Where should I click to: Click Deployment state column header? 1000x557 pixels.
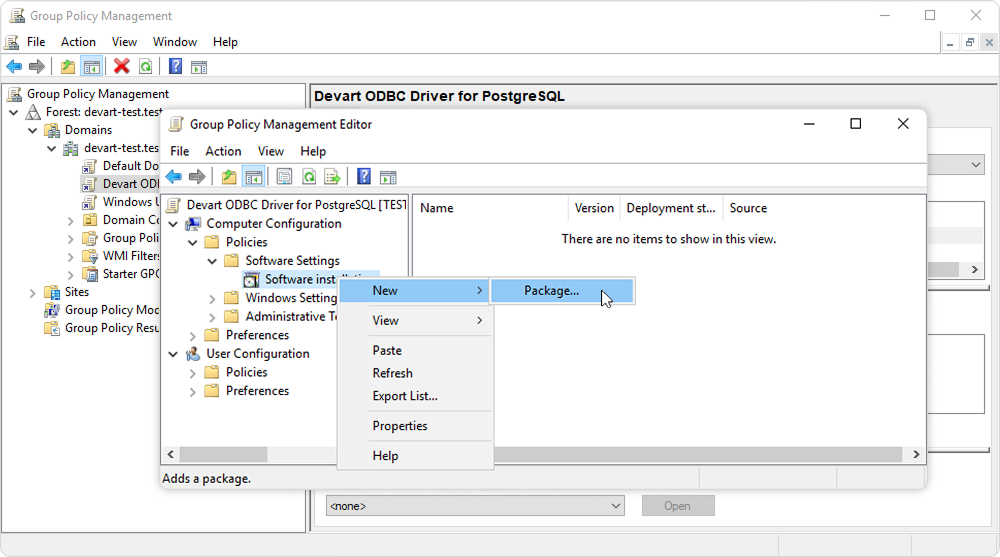[671, 209]
